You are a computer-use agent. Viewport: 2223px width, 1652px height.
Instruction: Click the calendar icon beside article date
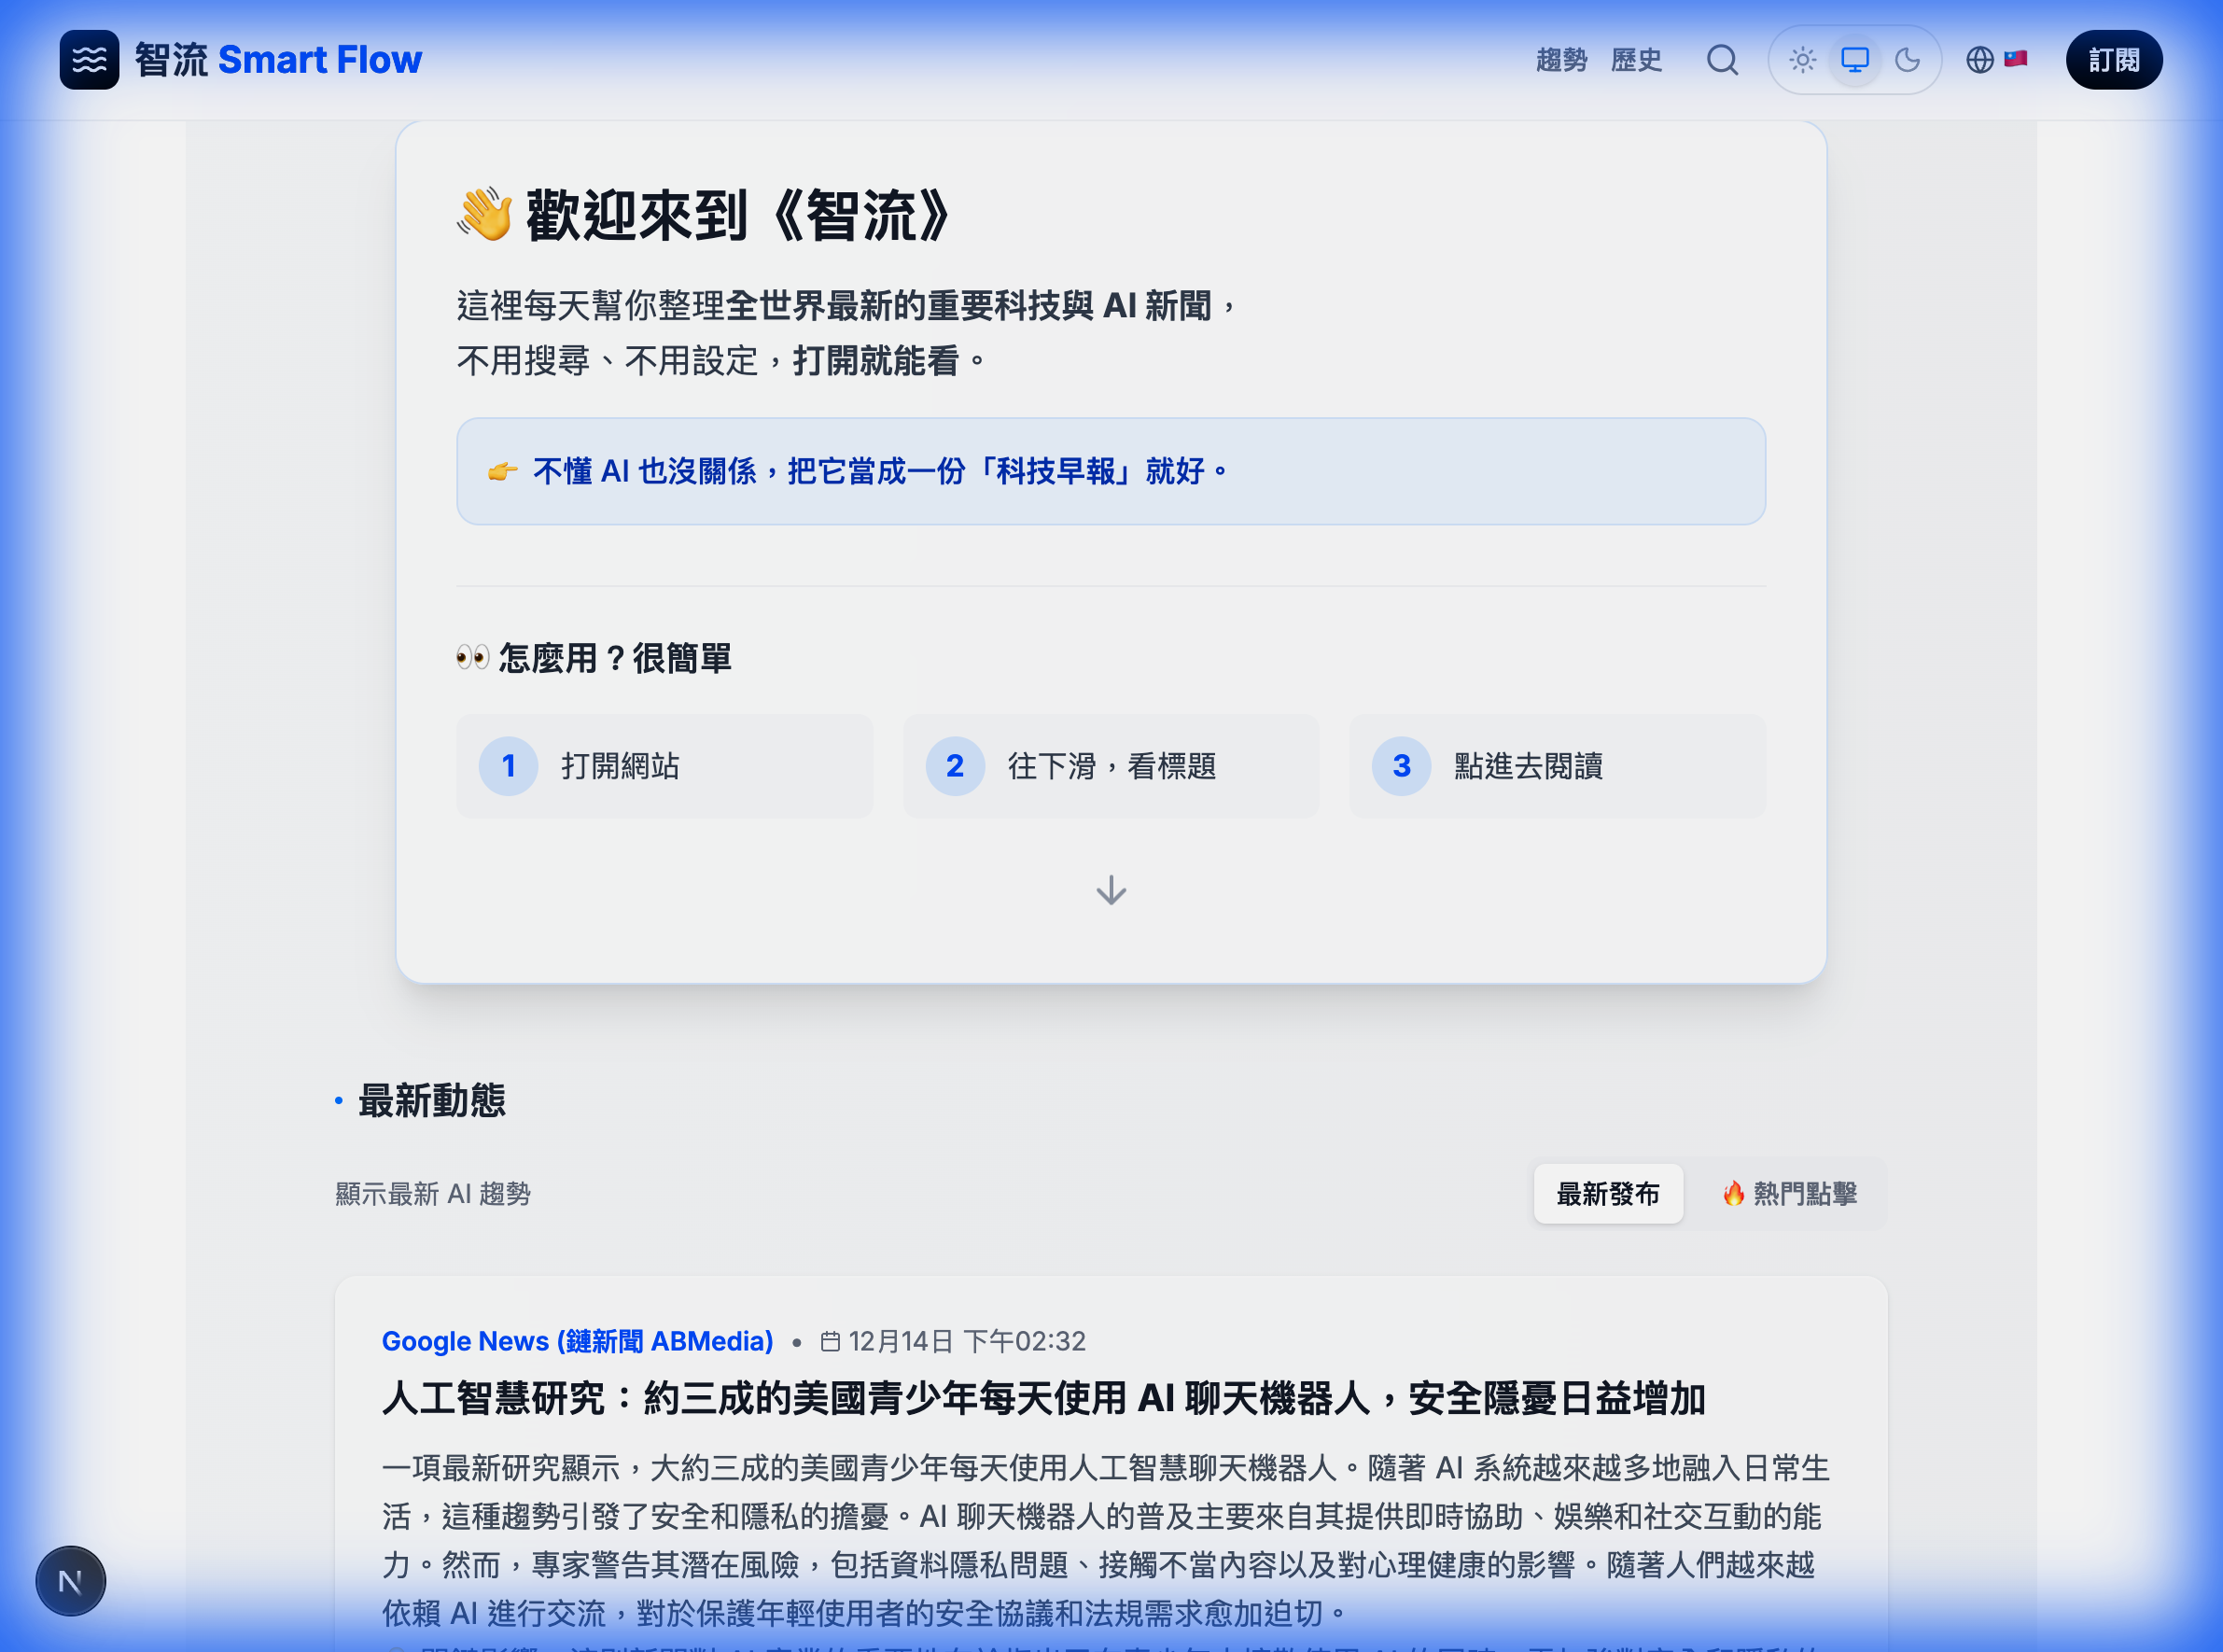pyautogui.click(x=830, y=1341)
